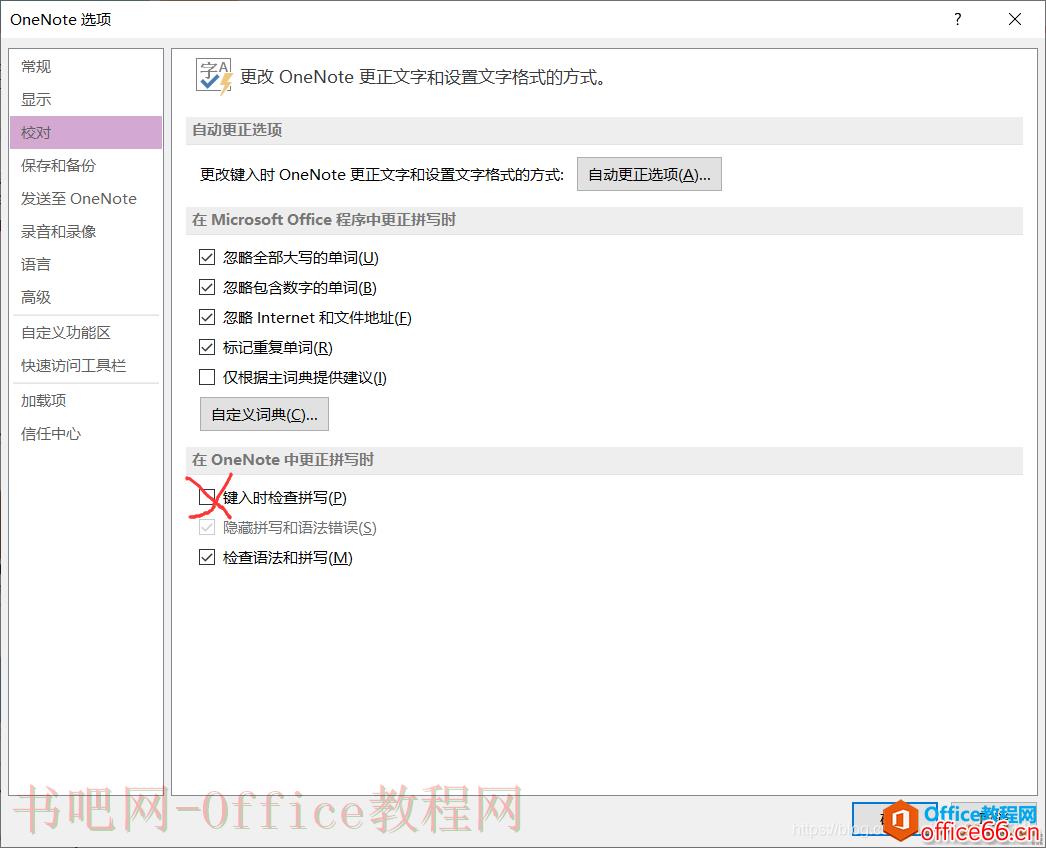Click the 自动更正选项 section header text
The width and height of the screenshot is (1046, 848).
(237, 130)
